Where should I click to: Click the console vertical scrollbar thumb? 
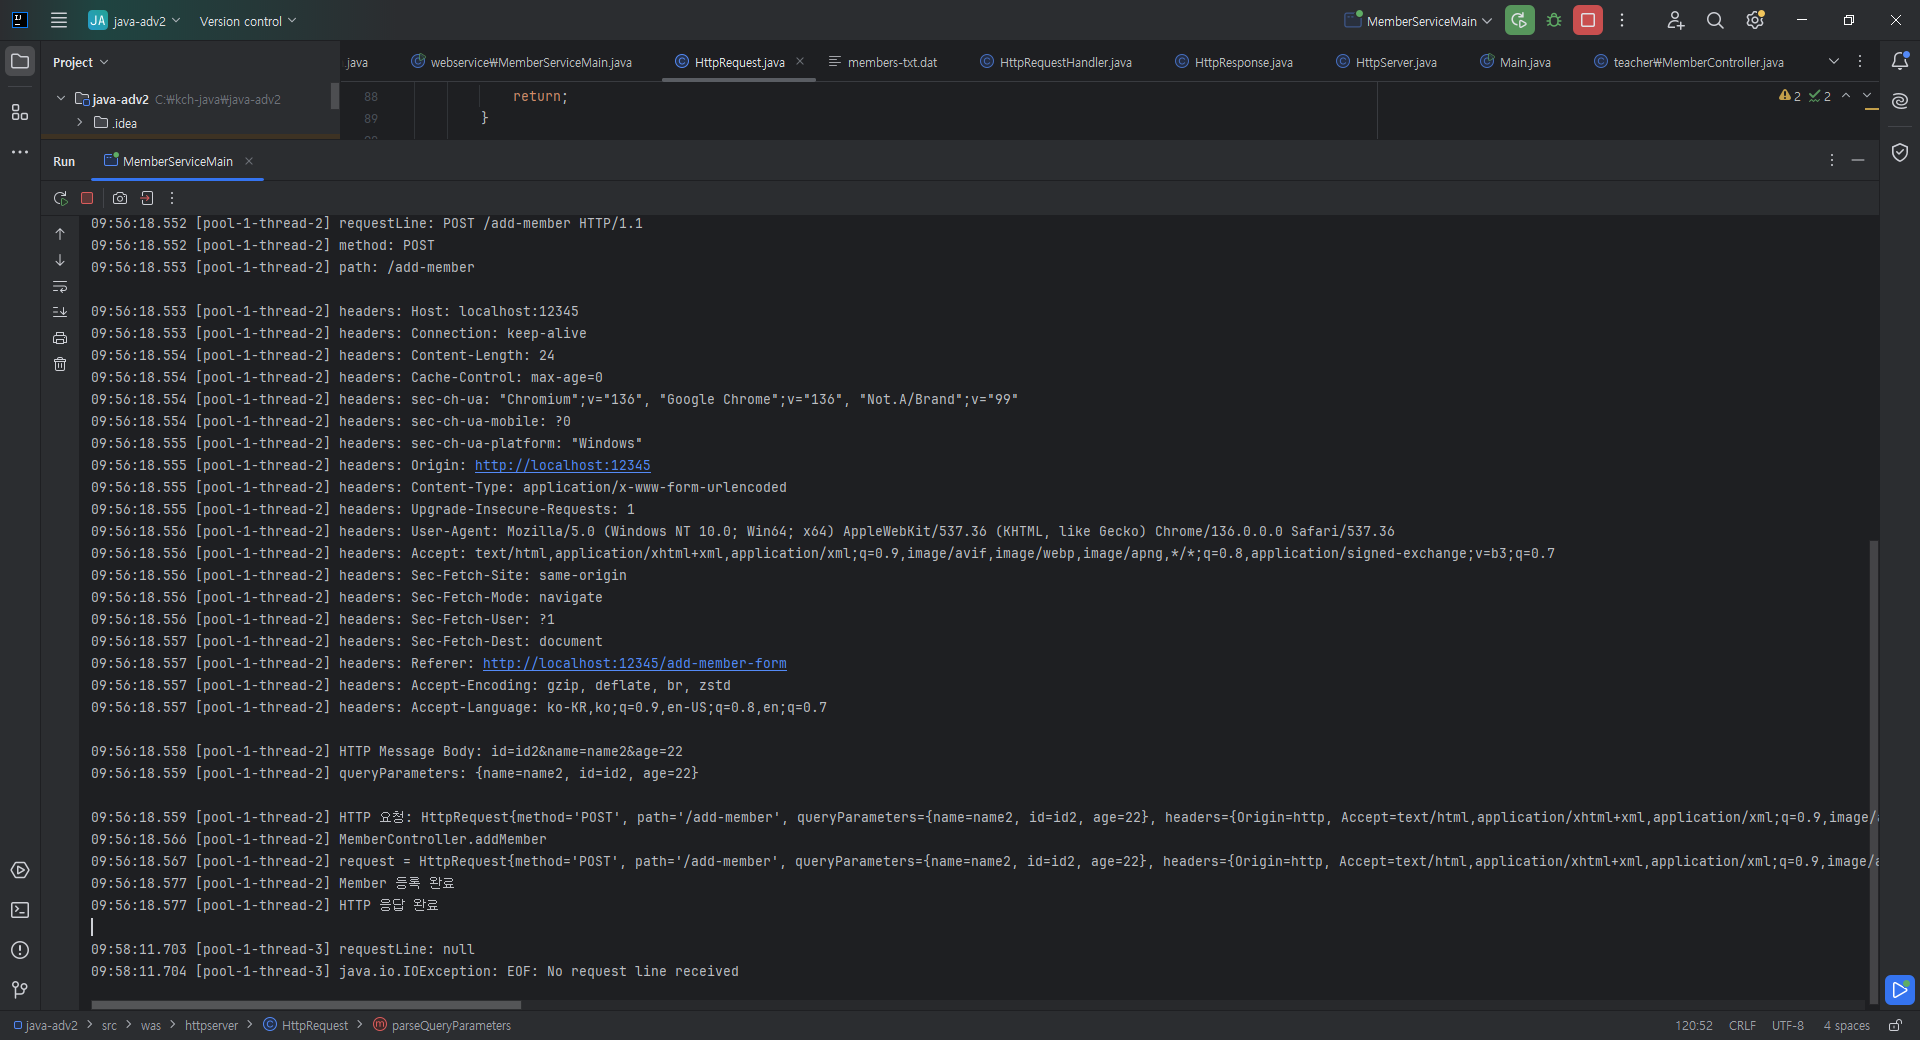coord(1873,770)
